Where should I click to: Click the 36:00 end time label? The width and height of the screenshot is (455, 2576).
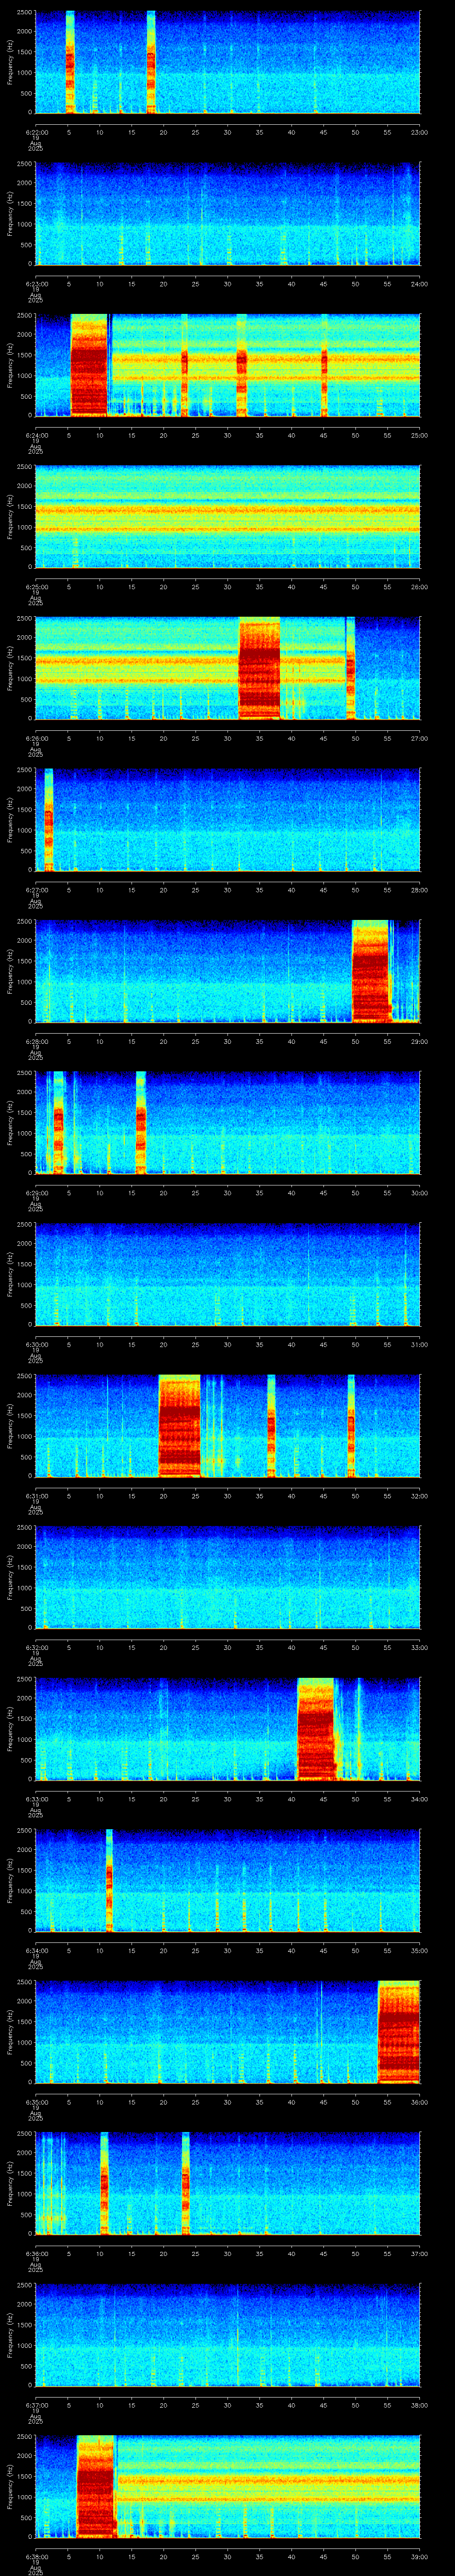coord(419,2102)
